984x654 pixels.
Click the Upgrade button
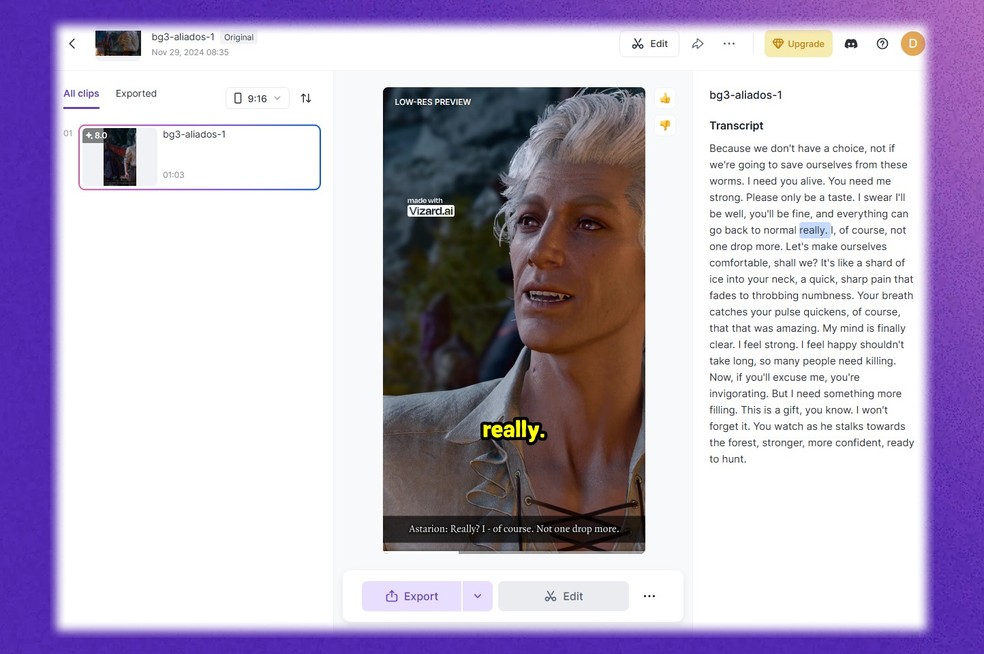pyautogui.click(x=798, y=43)
